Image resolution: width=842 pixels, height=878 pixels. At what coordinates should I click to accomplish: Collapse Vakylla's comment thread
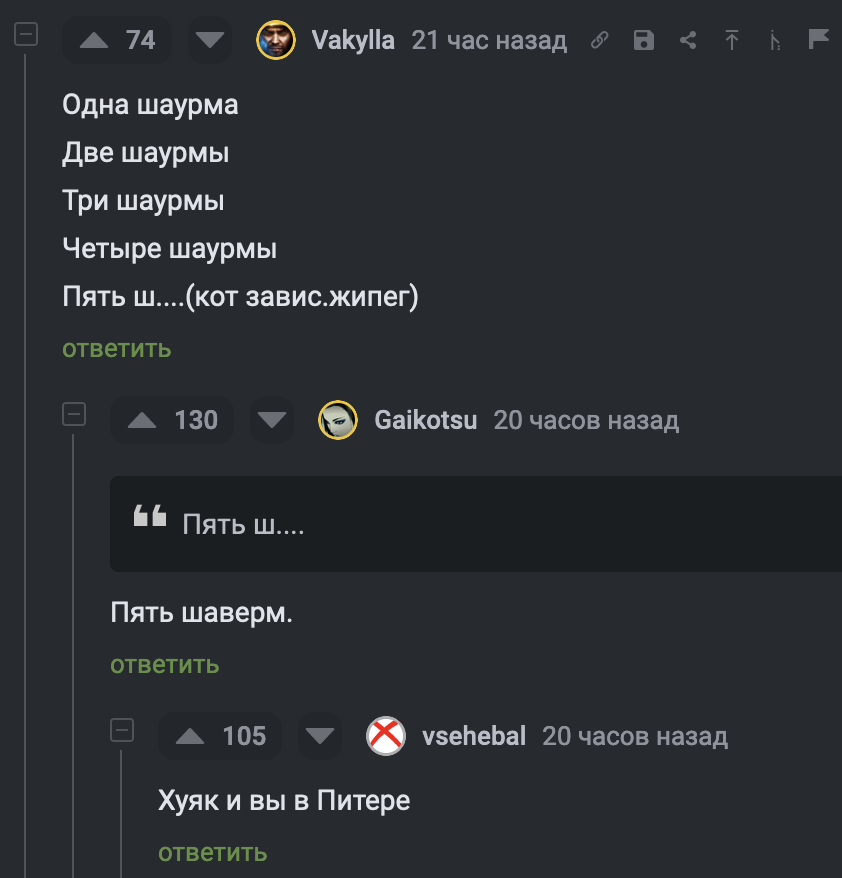point(26,33)
